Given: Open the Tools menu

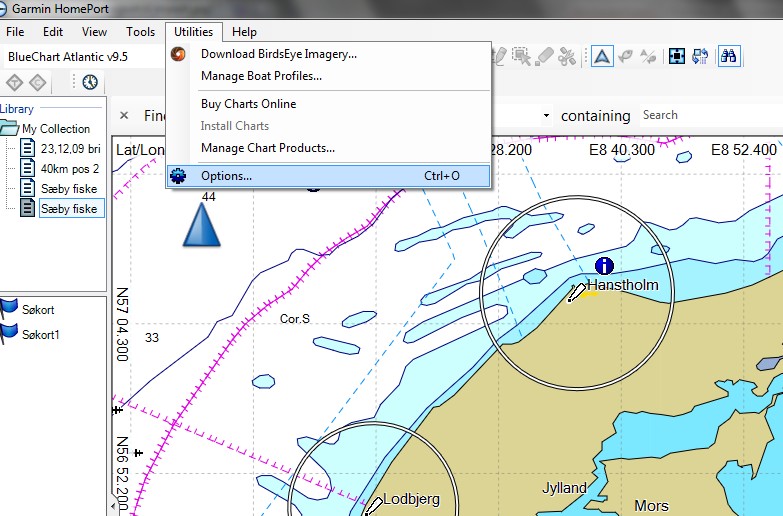Looking at the screenshot, I should [x=140, y=32].
